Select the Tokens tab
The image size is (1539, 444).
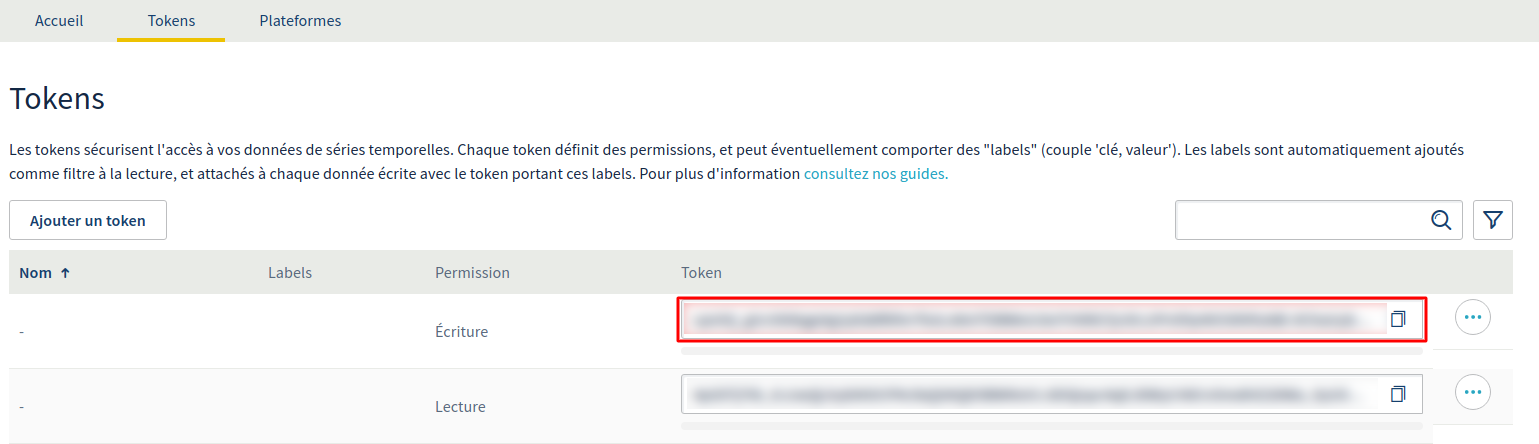pos(171,21)
